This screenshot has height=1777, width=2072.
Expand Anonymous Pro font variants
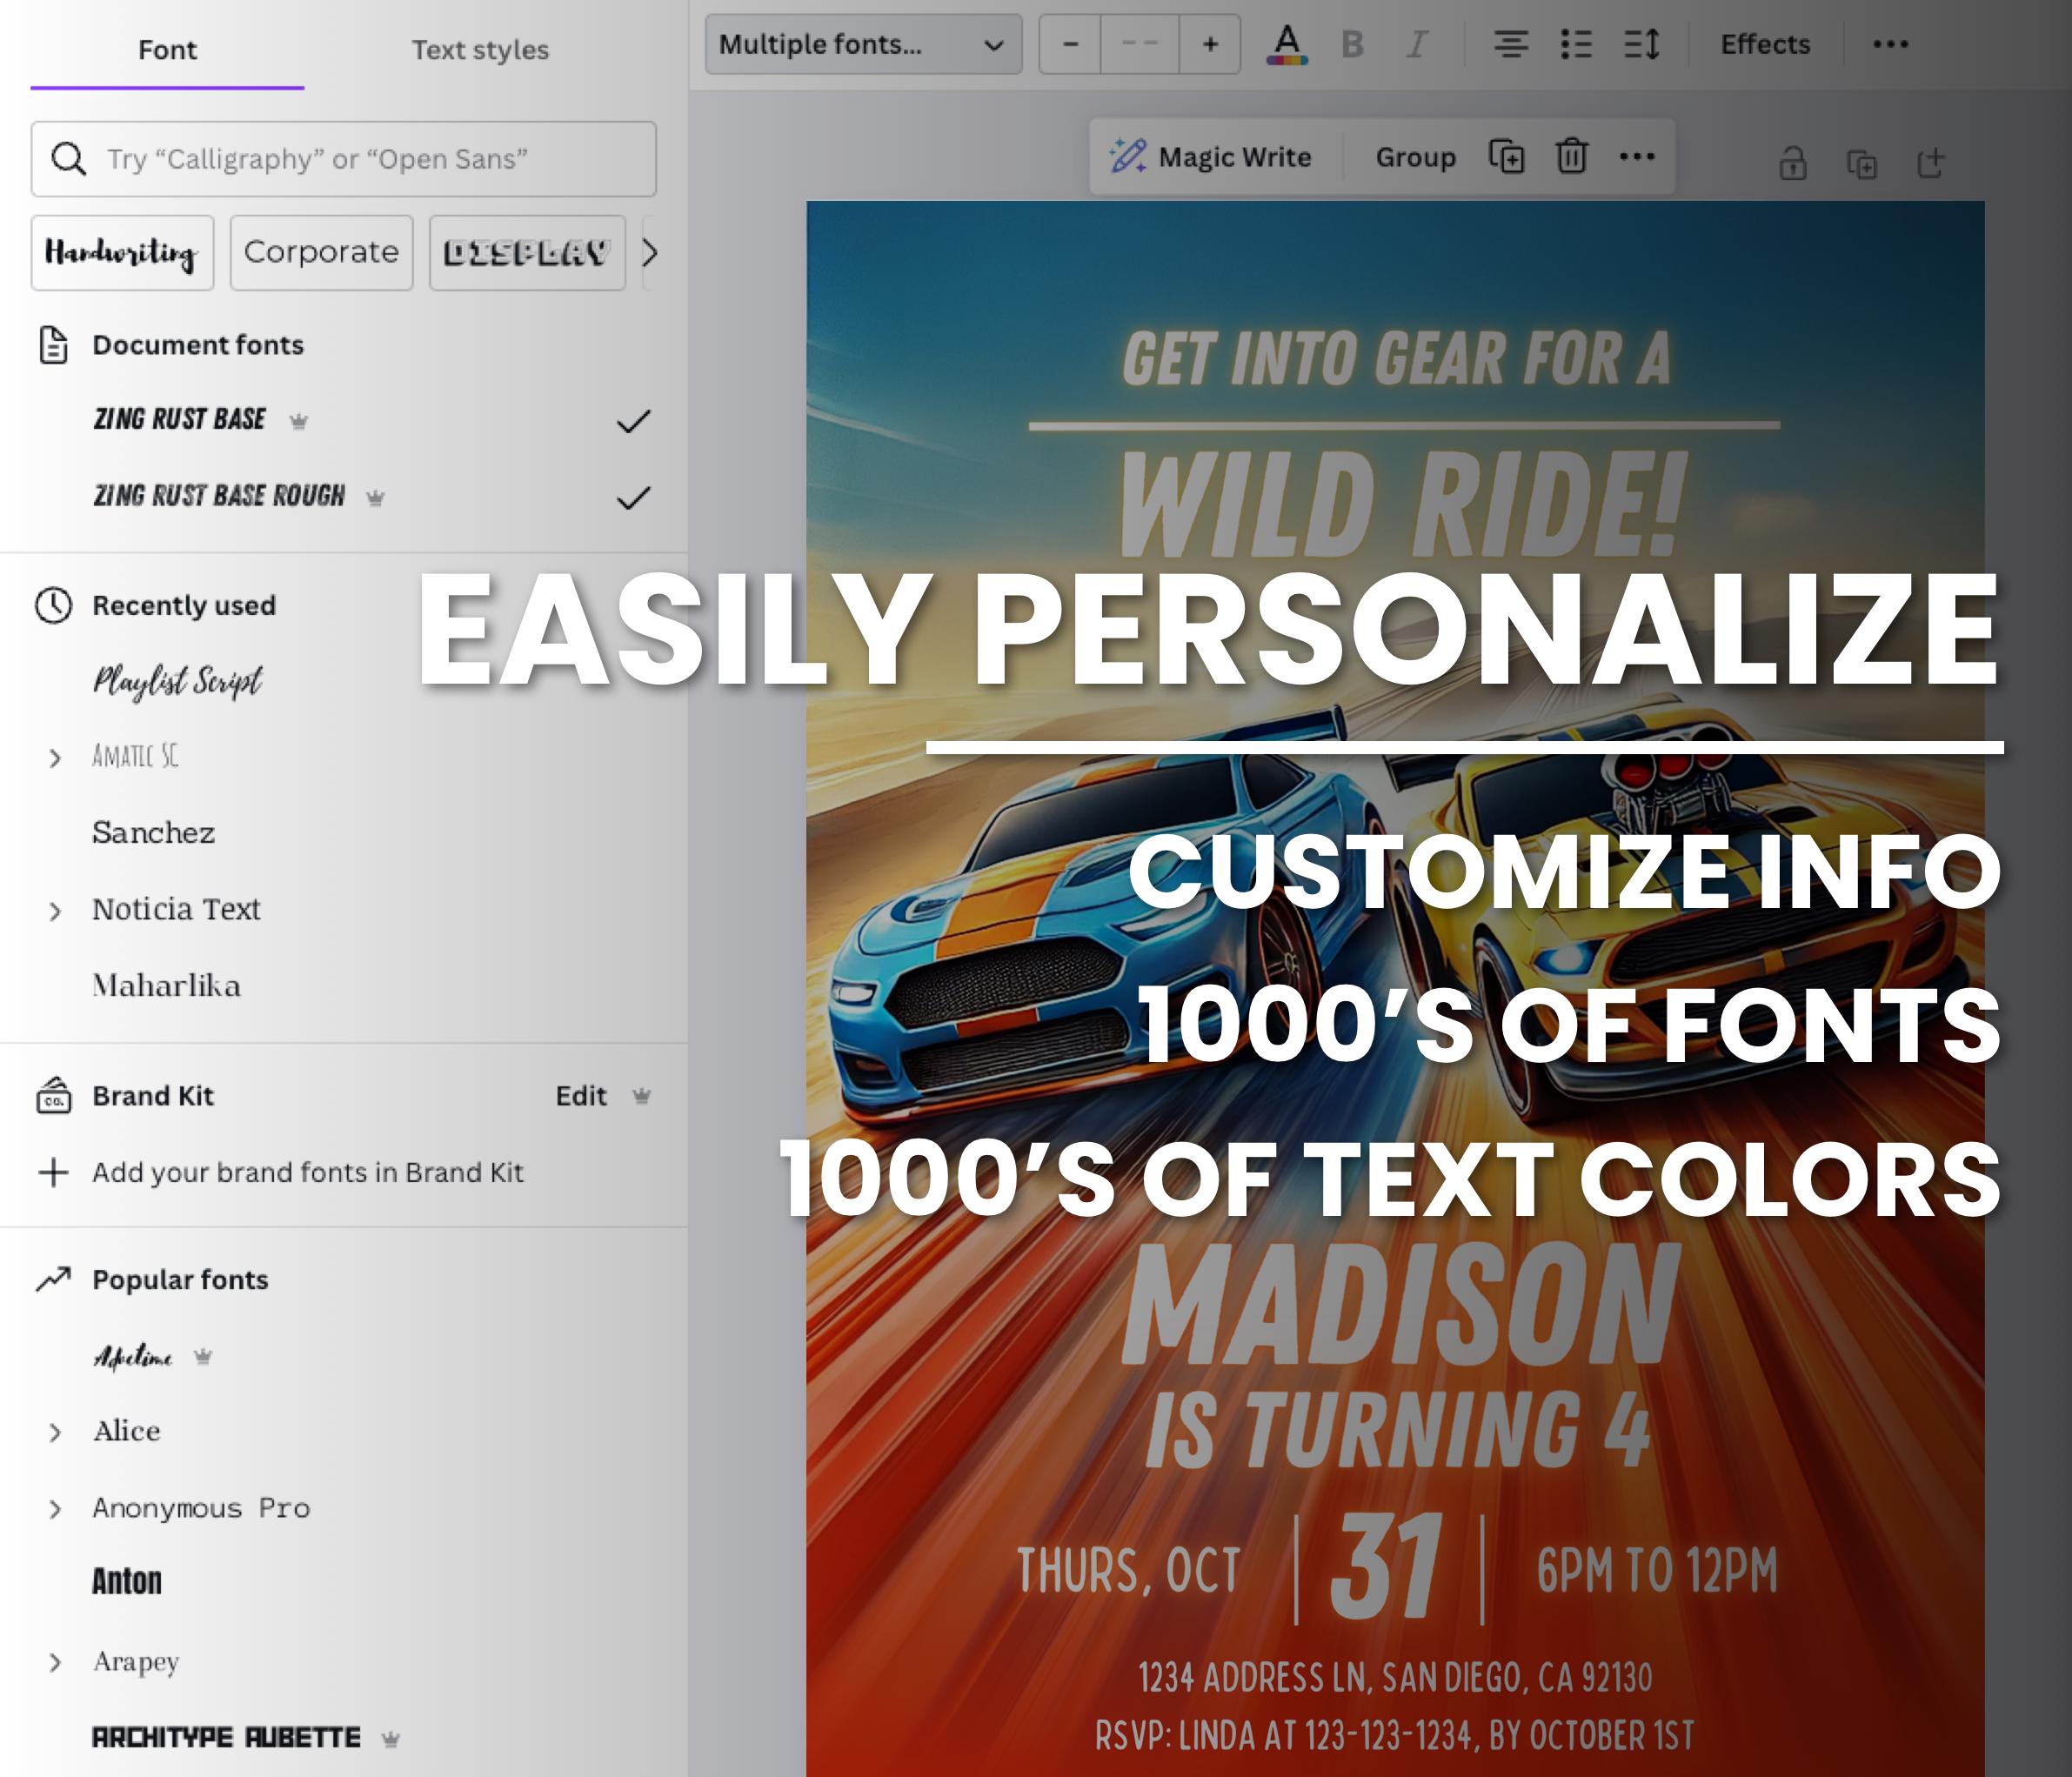(x=55, y=1509)
